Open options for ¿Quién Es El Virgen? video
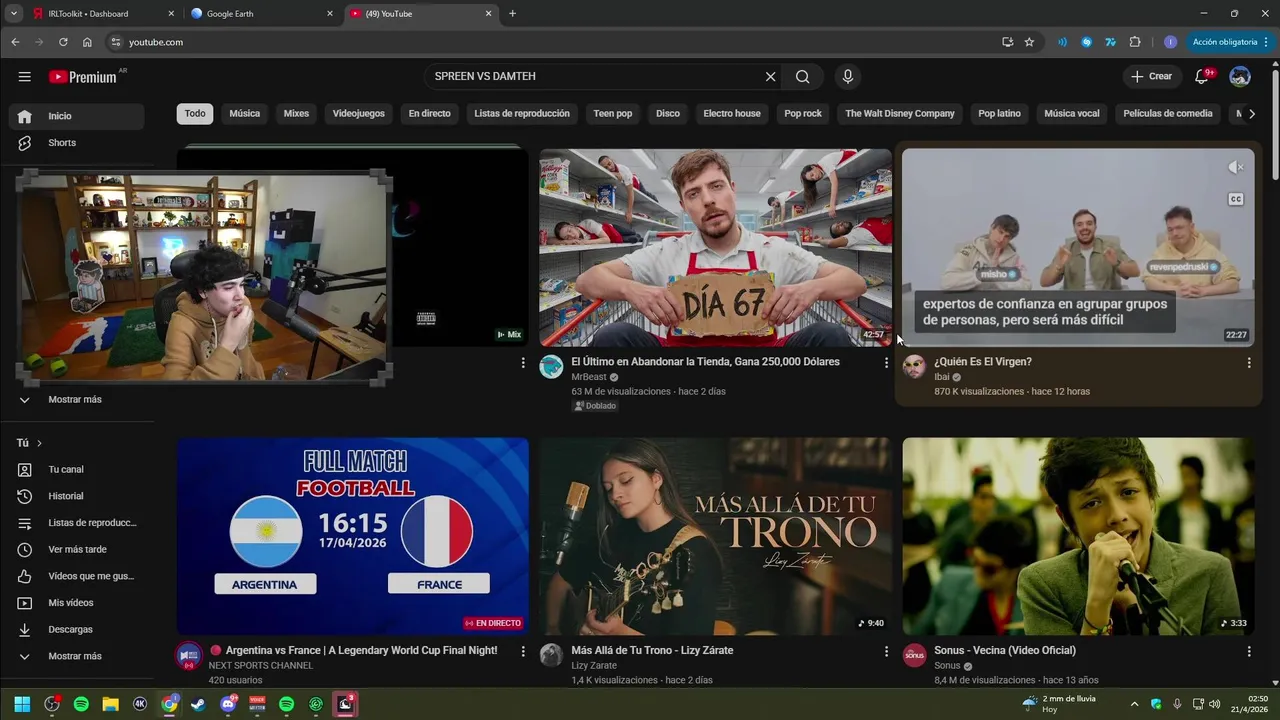This screenshot has height=720, width=1280. coord(1249,363)
